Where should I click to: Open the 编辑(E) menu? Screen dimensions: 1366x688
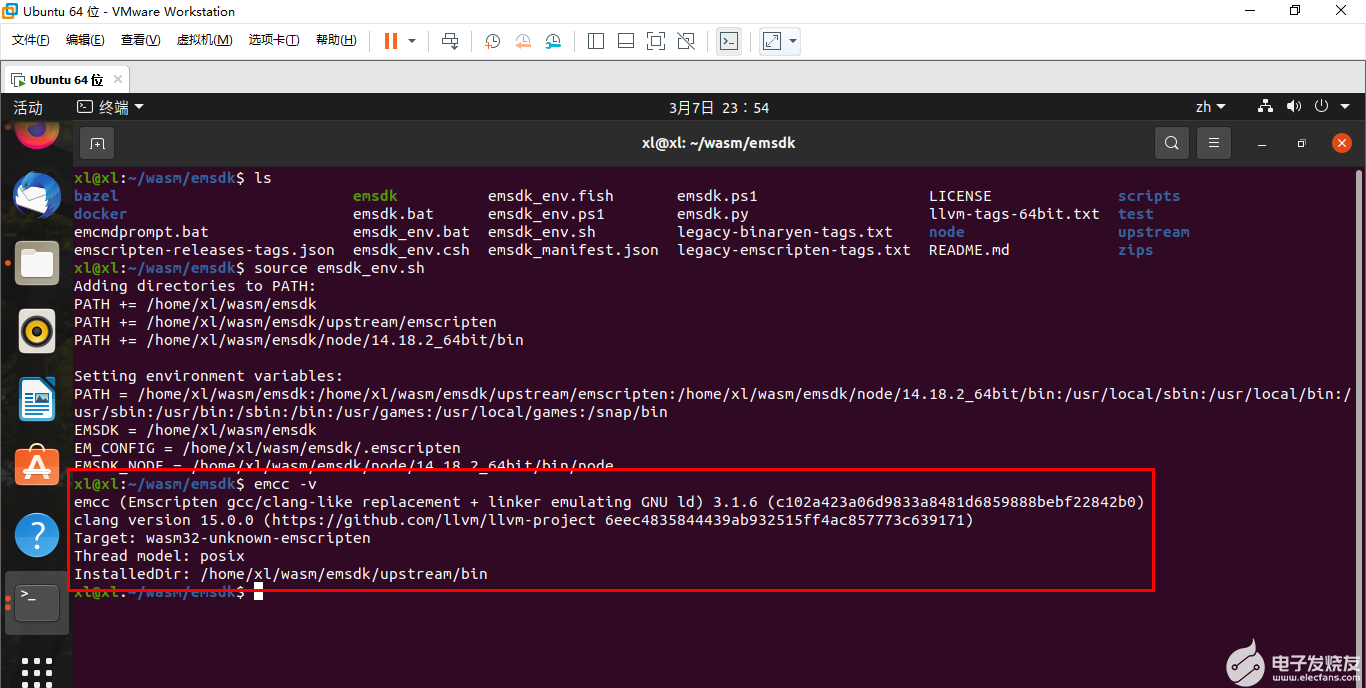coord(85,40)
